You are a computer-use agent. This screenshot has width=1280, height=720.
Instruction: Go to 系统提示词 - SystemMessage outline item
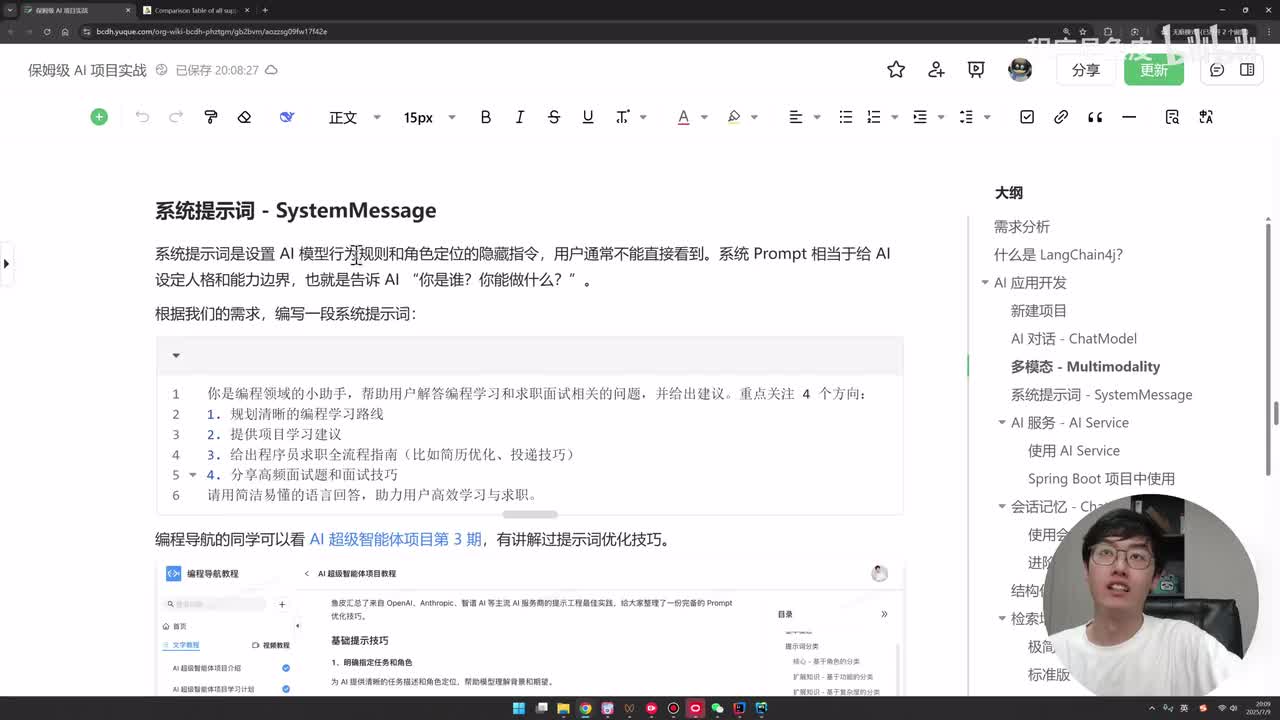[x=1102, y=395]
